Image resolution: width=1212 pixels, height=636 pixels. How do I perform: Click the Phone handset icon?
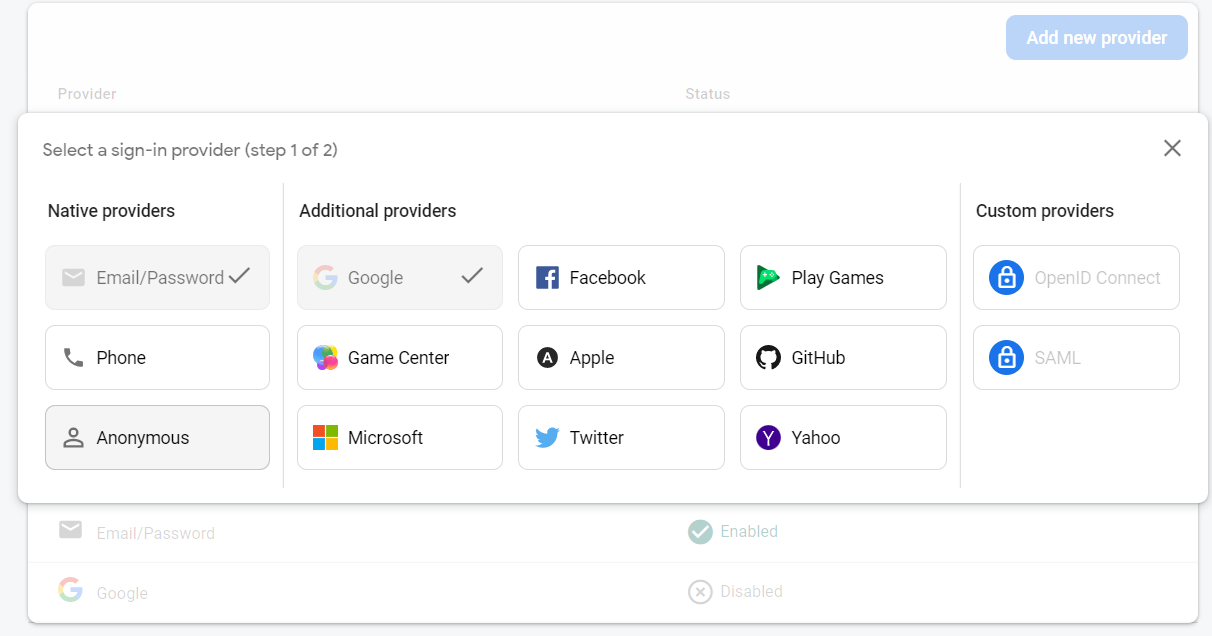[x=73, y=358]
